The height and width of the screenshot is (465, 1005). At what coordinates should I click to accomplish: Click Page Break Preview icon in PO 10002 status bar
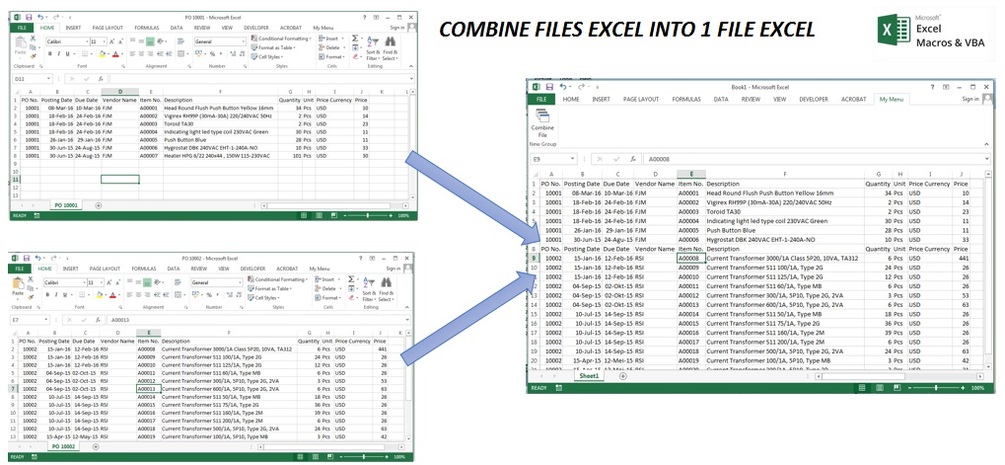coord(329,457)
